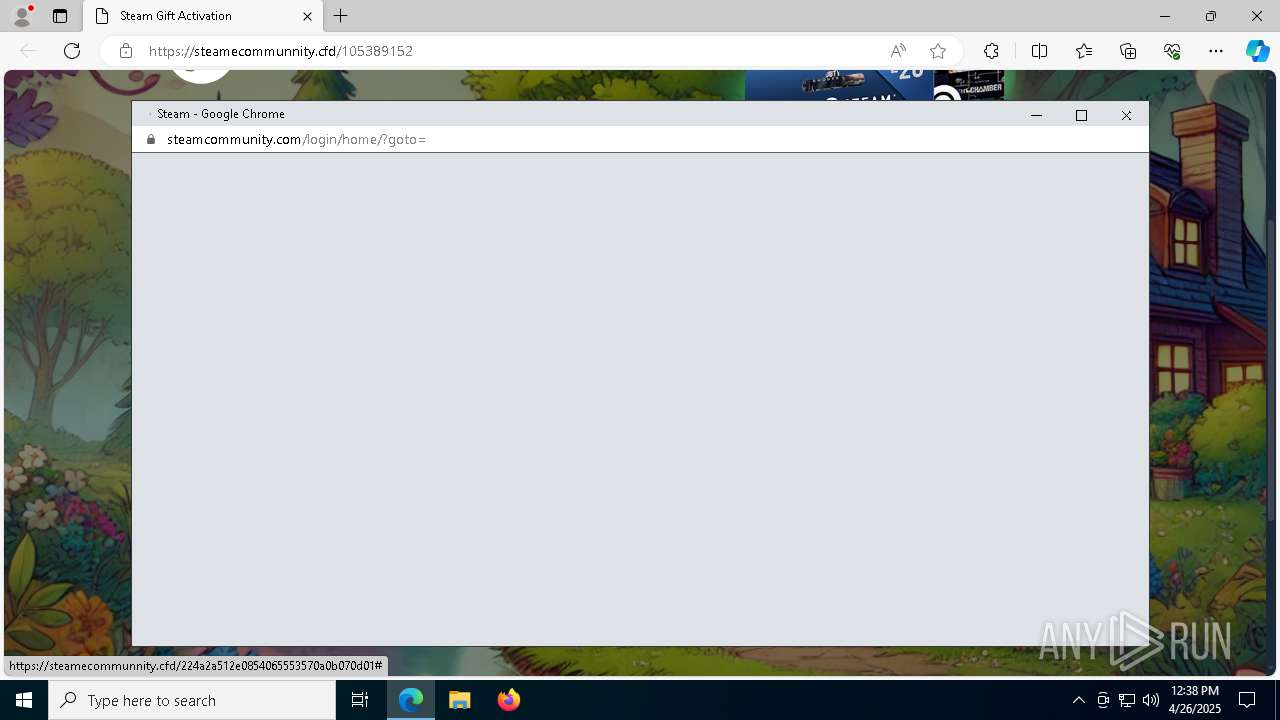Open File Explorer from taskbar
This screenshot has width=1280, height=720.
click(460, 700)
